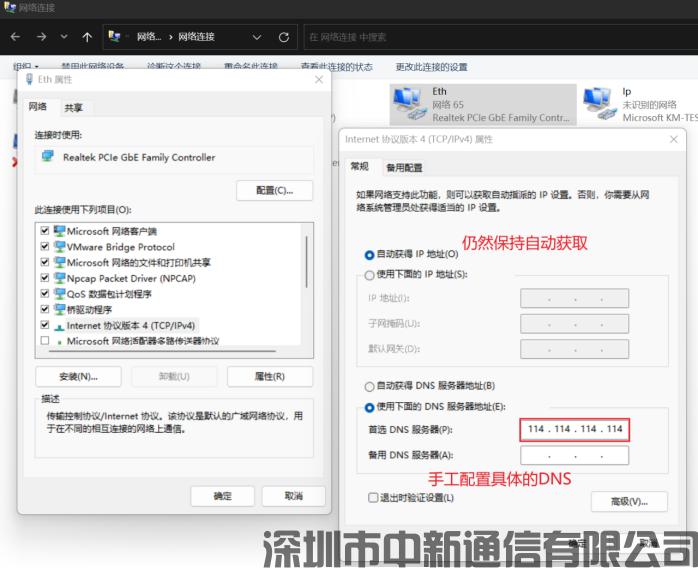The image size is (698, 568).
Task: Click the 属性(R) button
Action: [x=270, y=377]
